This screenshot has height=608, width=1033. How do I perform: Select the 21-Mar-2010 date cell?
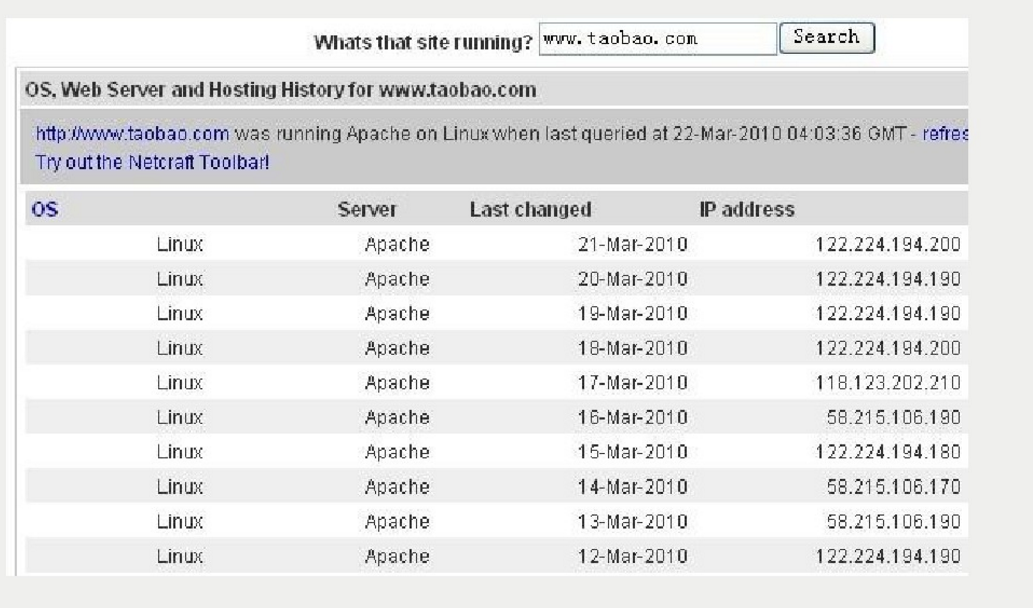[x=632, y=244]
